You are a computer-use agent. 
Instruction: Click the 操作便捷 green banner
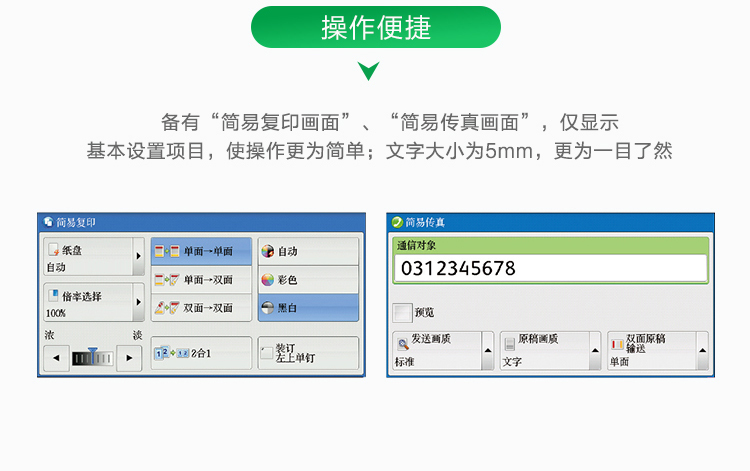coord(376,27)
